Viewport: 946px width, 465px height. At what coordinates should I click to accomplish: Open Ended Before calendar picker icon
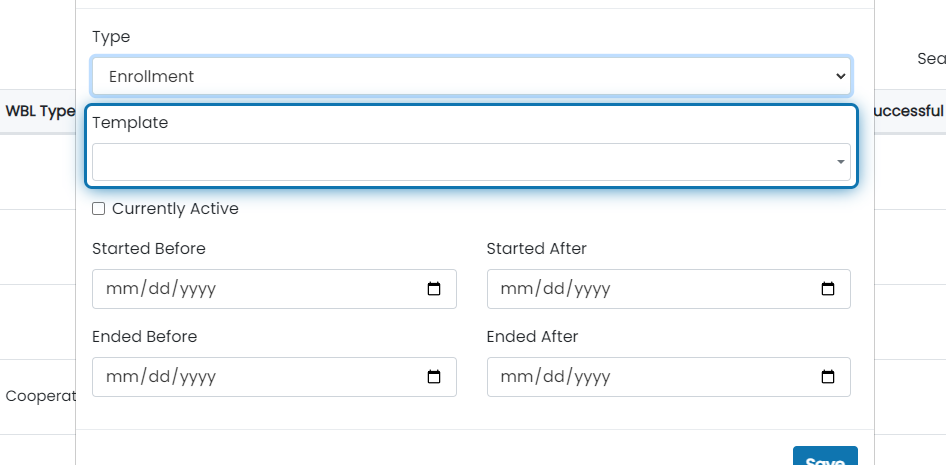coord(434,377)
